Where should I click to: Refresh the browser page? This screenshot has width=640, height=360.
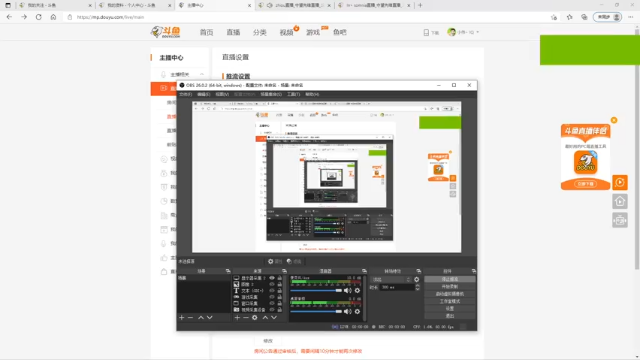click(x=38, y=17)
